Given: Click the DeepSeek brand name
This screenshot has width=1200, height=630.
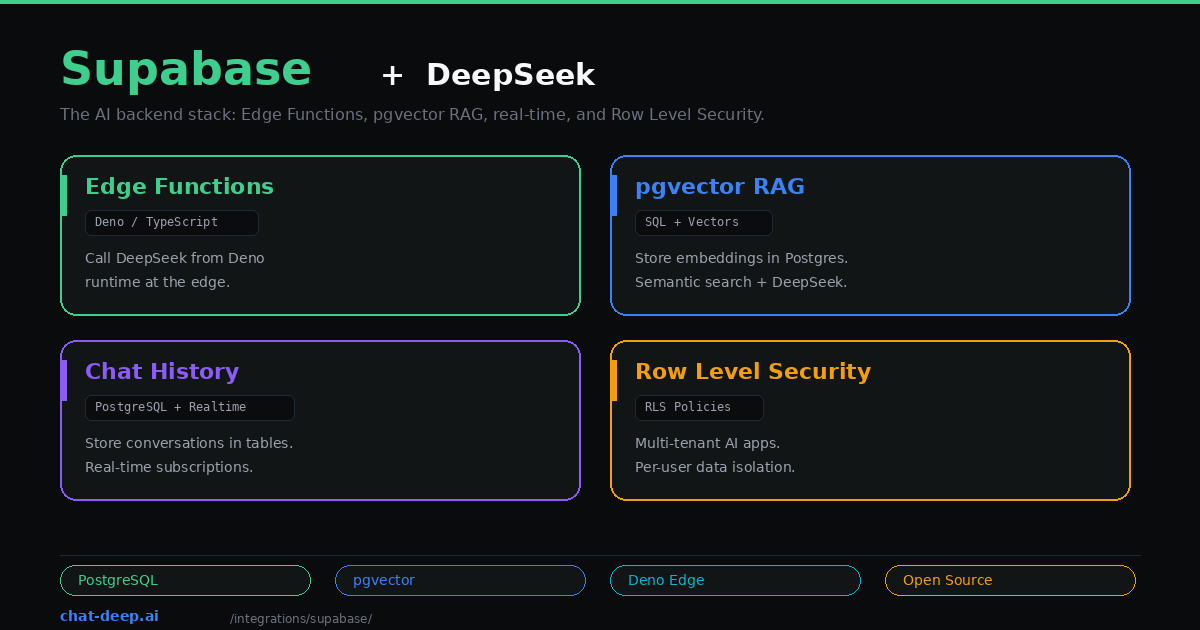Looking at the screenshot, I should coord(510,74).
